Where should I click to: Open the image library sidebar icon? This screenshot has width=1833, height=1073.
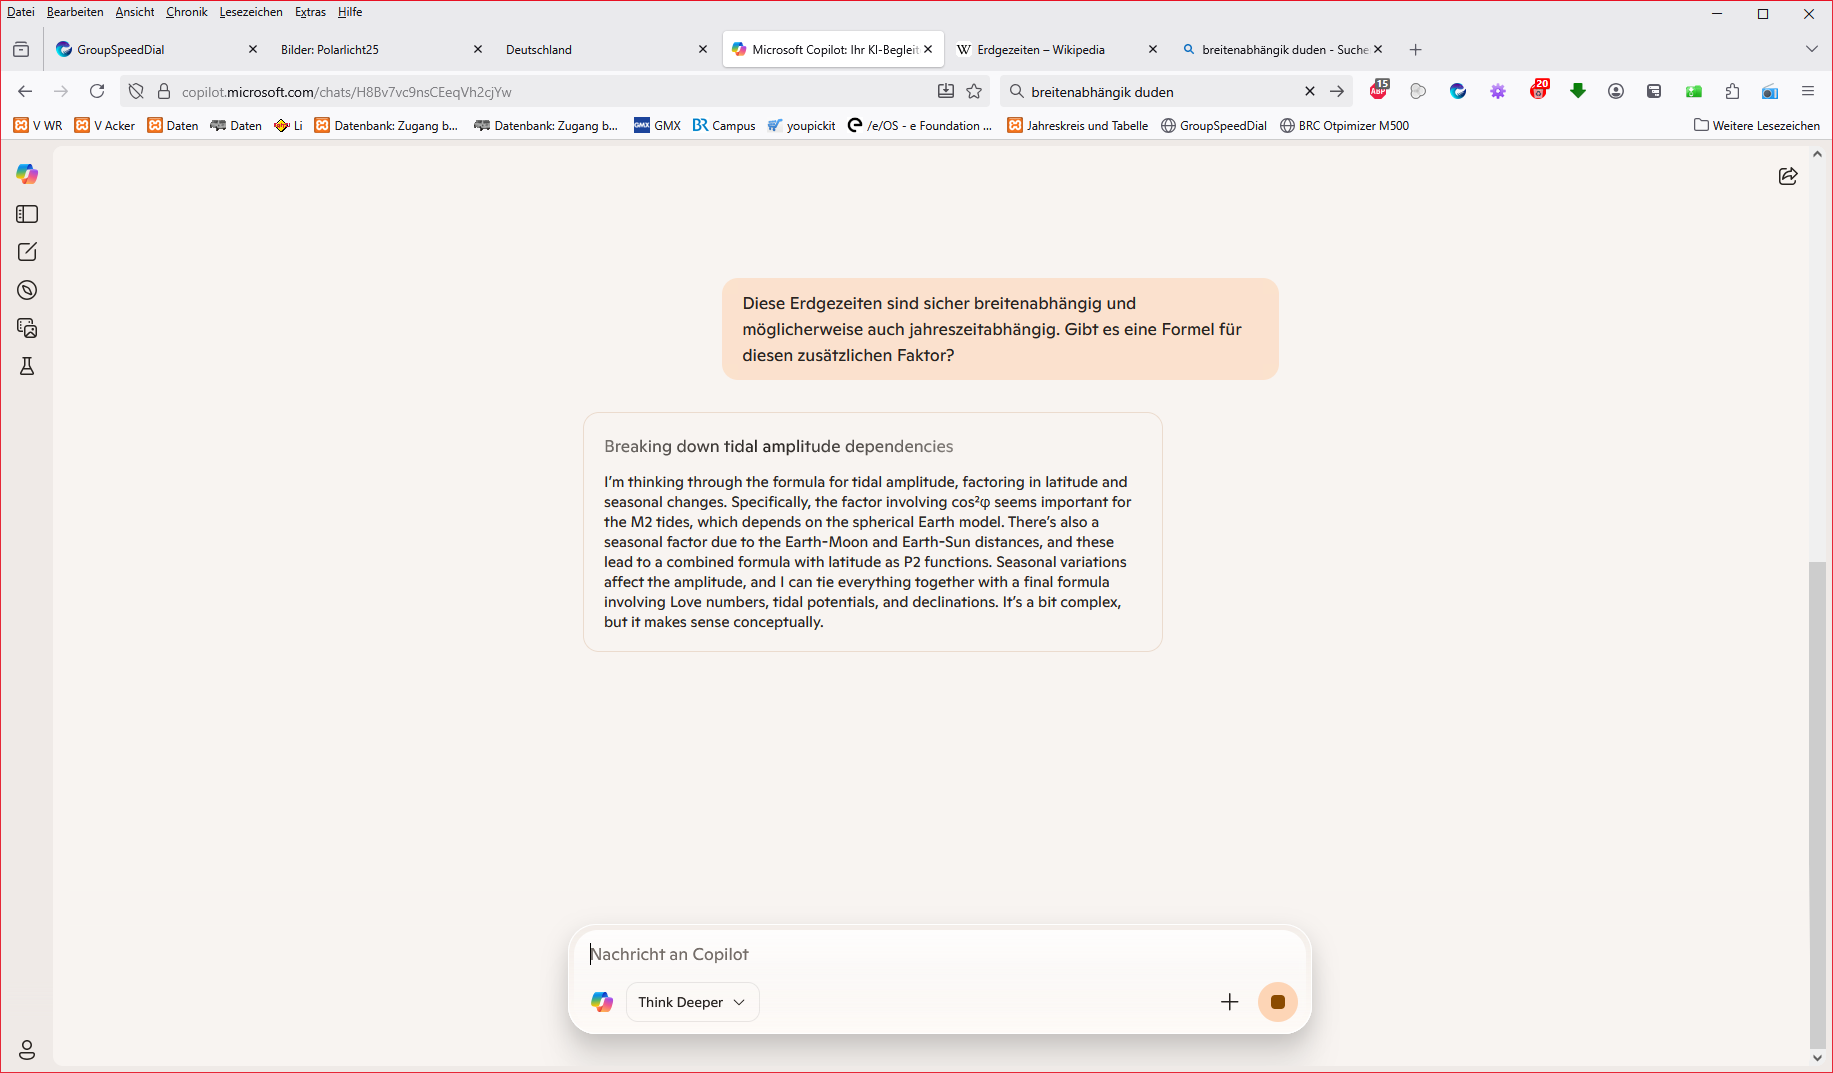27,328
